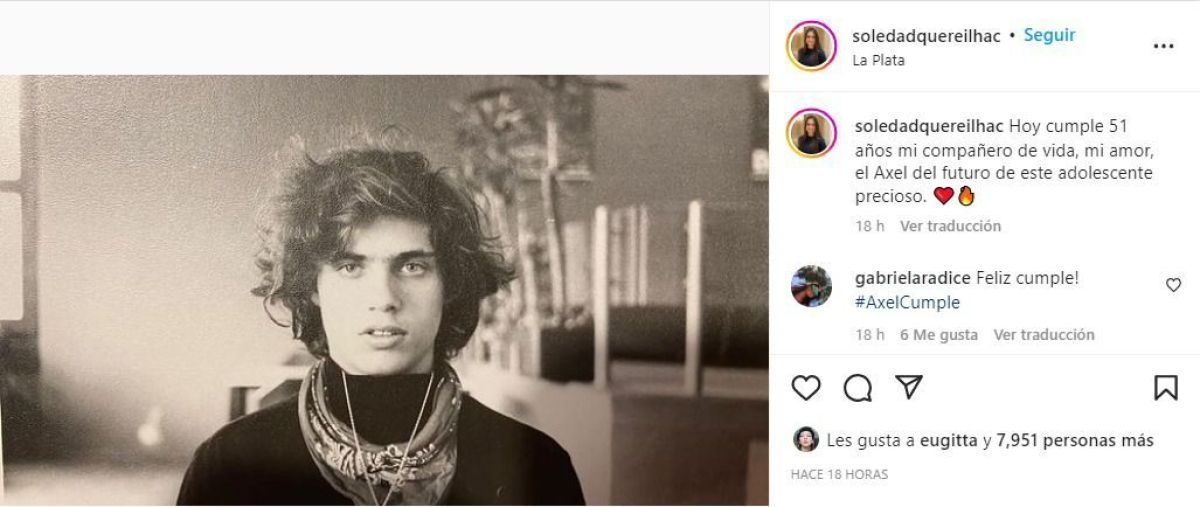
Task: Open the three-dot more options menu
Action: point(1163,46)
